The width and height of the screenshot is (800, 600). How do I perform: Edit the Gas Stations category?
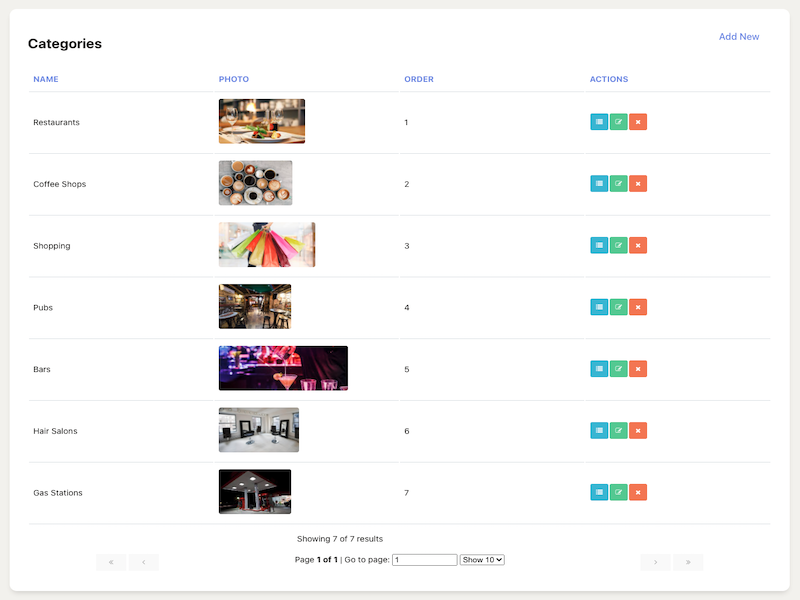point(618,492)
